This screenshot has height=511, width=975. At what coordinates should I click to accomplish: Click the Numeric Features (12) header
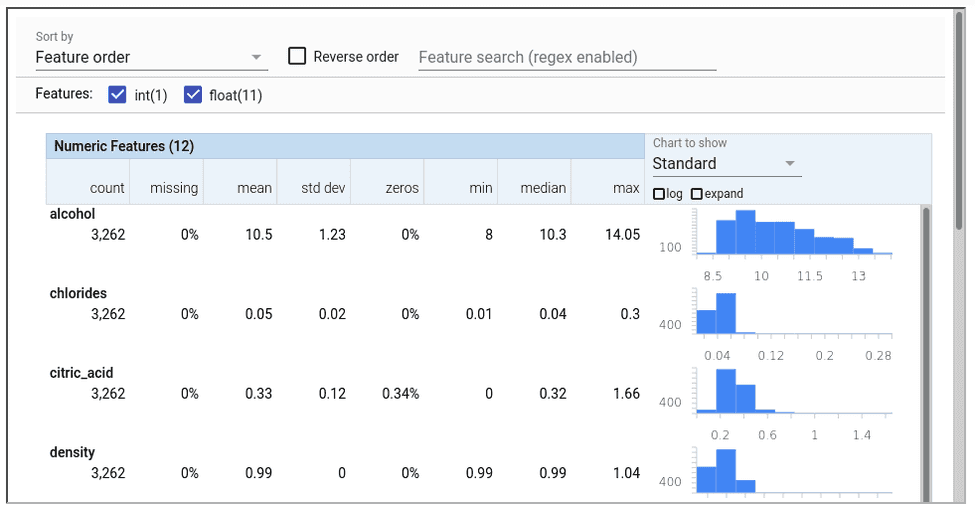124,146
